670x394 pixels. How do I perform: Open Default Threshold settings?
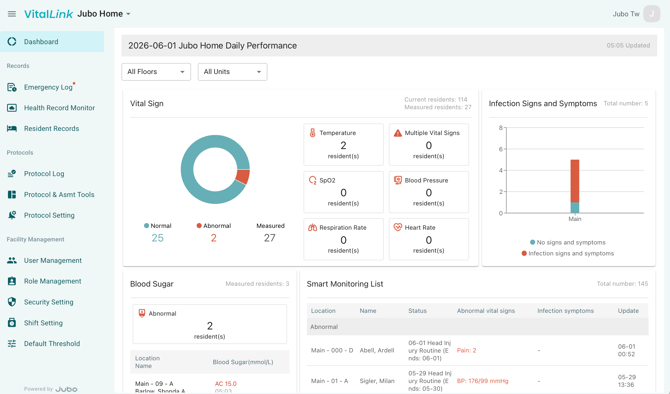pyautogui.click(x=52, y=344)
